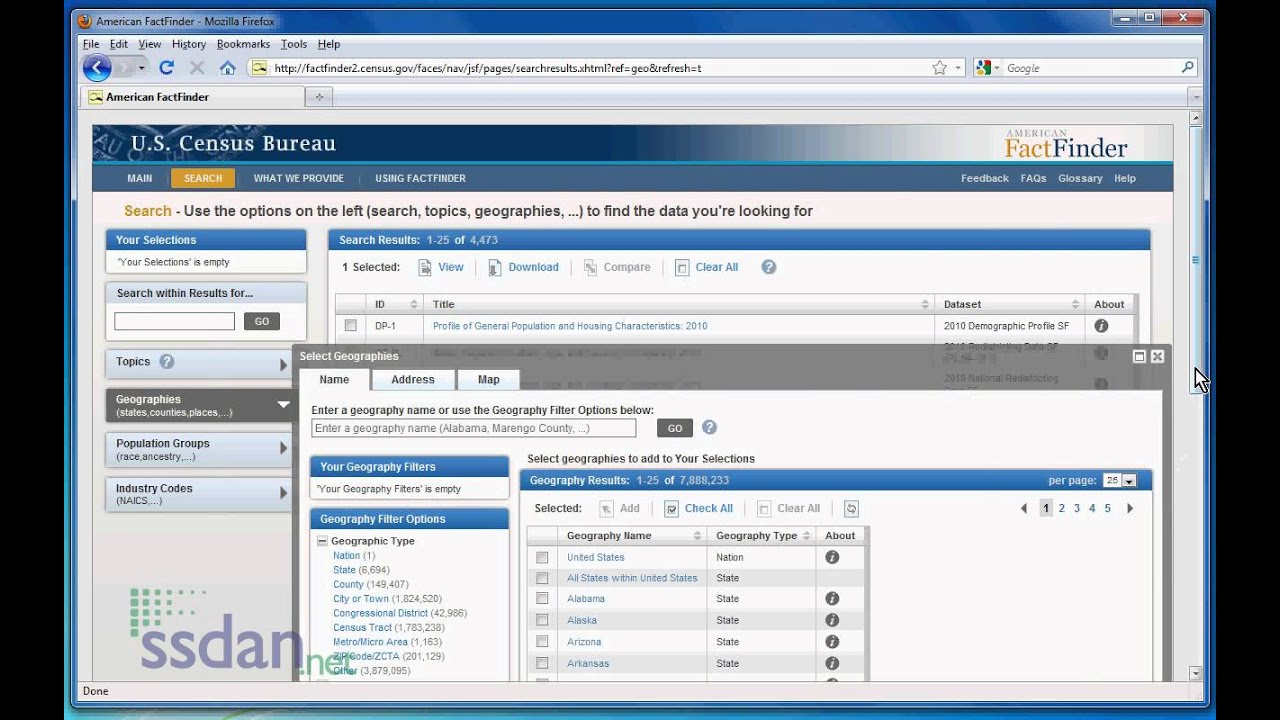This screenshot has height=720, width=1280.
Task: Filter geographies by Census Tract
Action: tap(362, 627)
